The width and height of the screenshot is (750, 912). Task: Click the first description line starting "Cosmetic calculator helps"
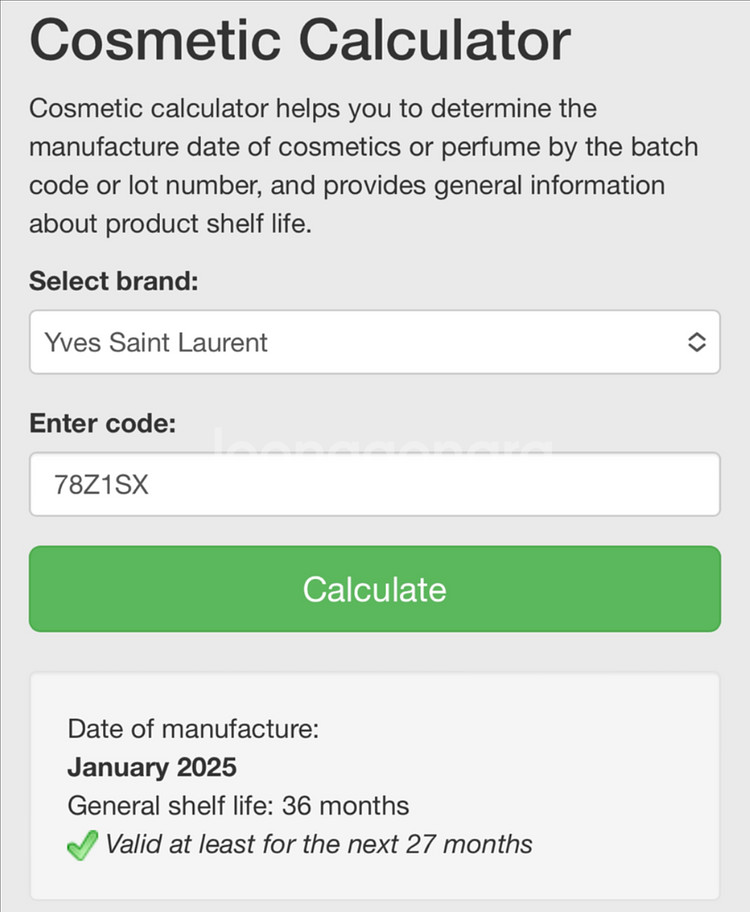click(312, 108)
